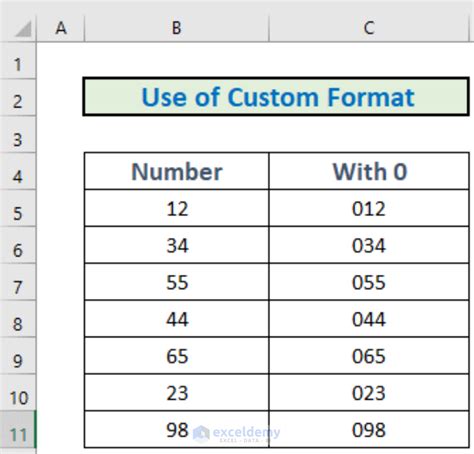Click cell containing 012

[369, 208]
